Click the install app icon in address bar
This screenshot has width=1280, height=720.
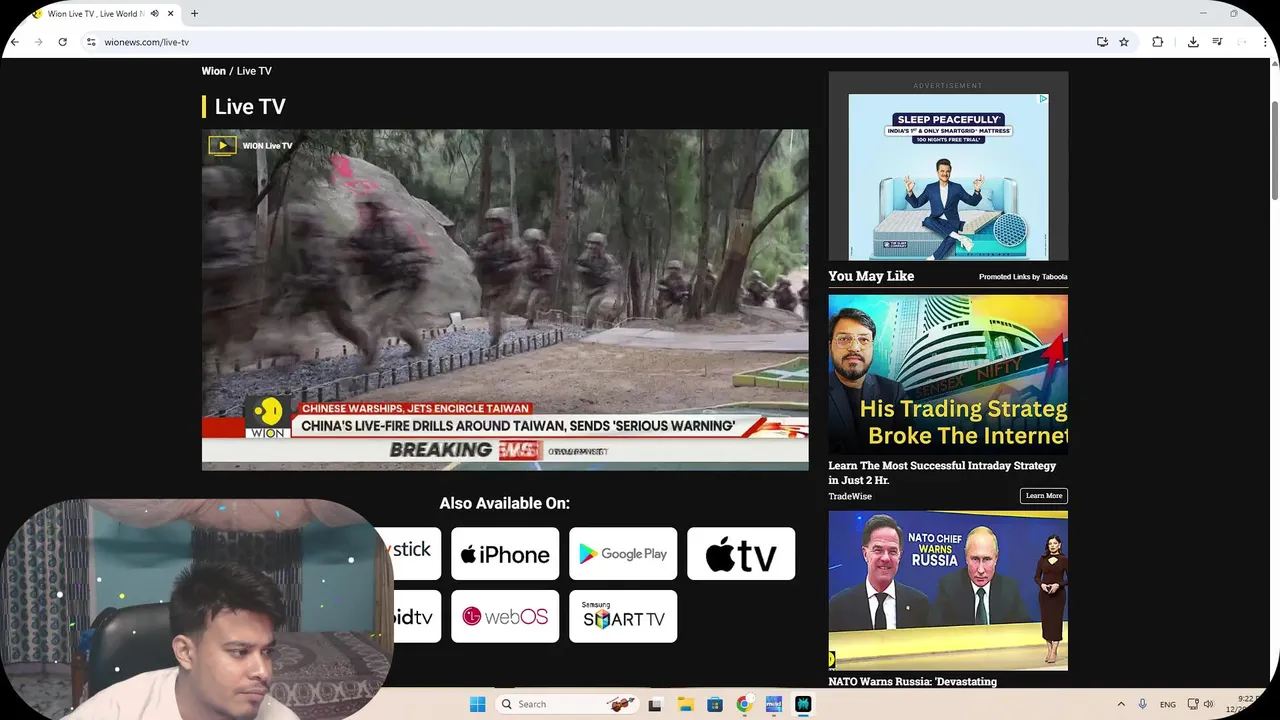point(1102,42)
